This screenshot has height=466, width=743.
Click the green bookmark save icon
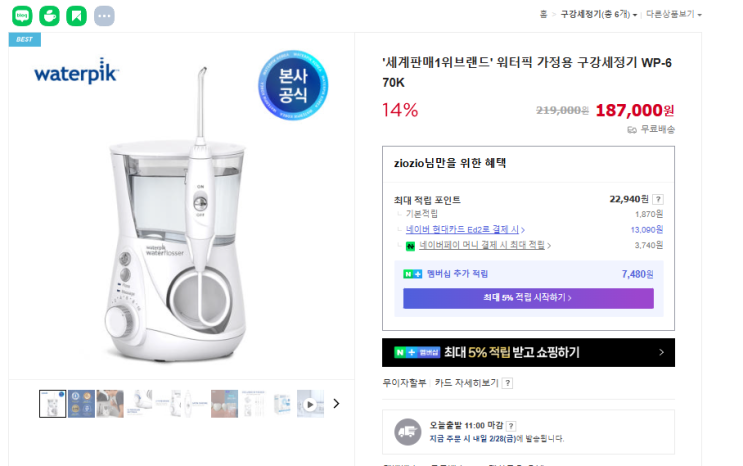(x=76, y=15)
